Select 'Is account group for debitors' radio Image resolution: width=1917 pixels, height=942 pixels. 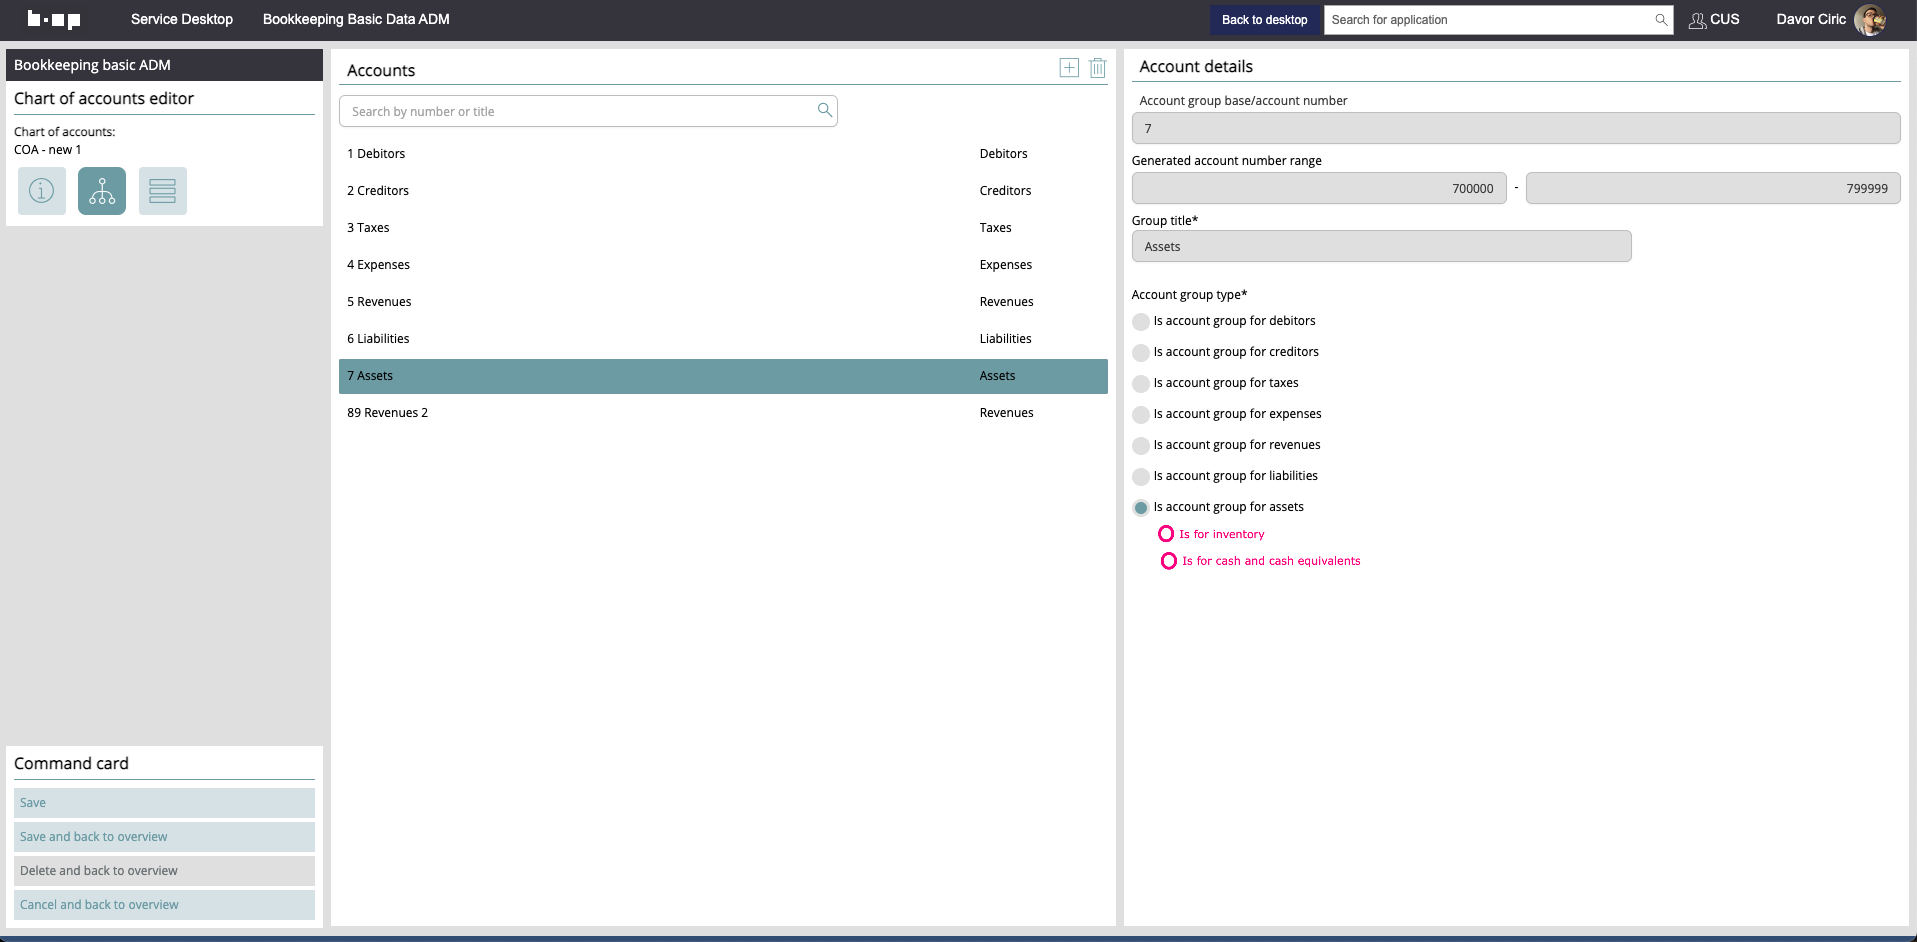point(1141,322)
